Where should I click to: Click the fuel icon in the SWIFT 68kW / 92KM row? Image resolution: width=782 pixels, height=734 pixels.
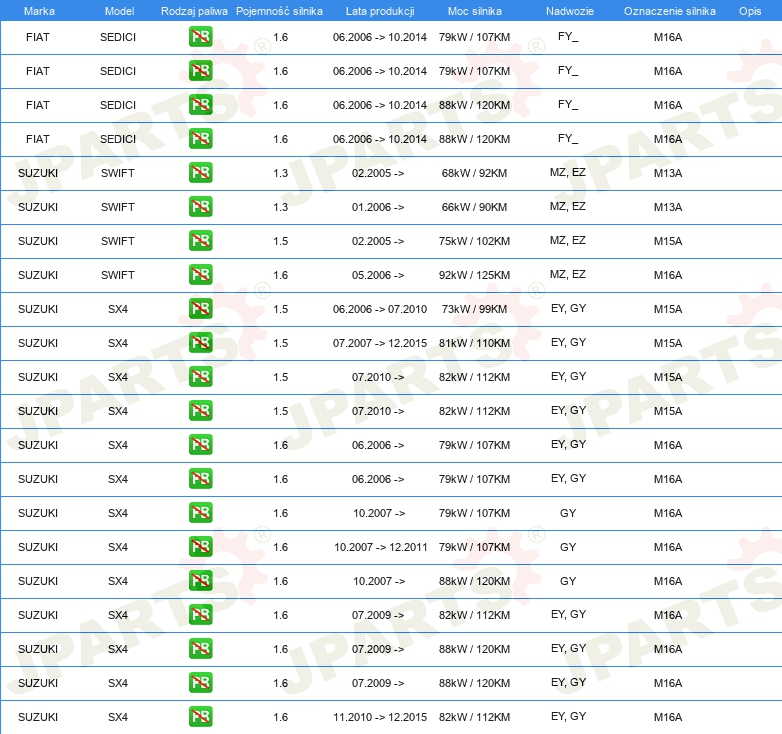click(x=200, y=173)
